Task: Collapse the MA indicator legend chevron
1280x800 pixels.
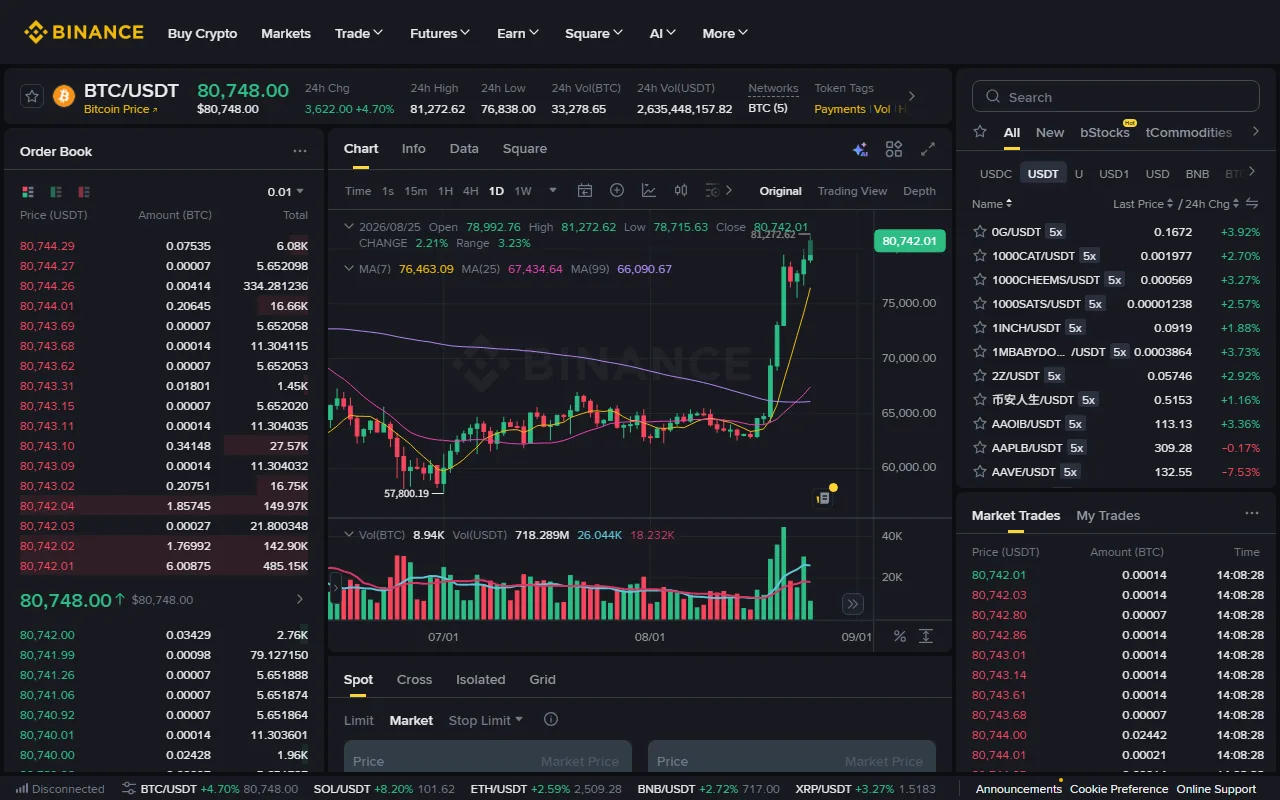Action: click(348, 269)
